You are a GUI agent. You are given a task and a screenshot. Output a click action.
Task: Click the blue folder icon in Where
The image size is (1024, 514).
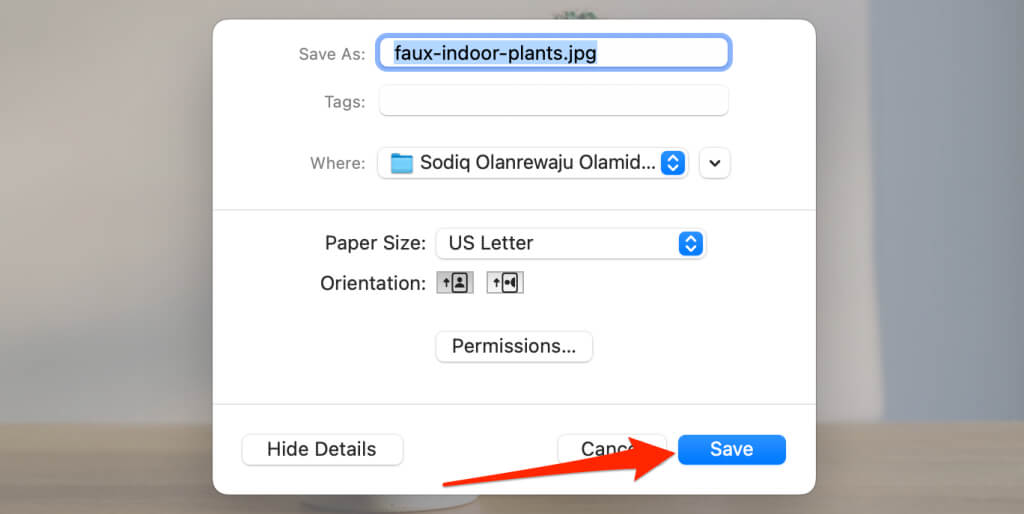(x=401, y=163)
